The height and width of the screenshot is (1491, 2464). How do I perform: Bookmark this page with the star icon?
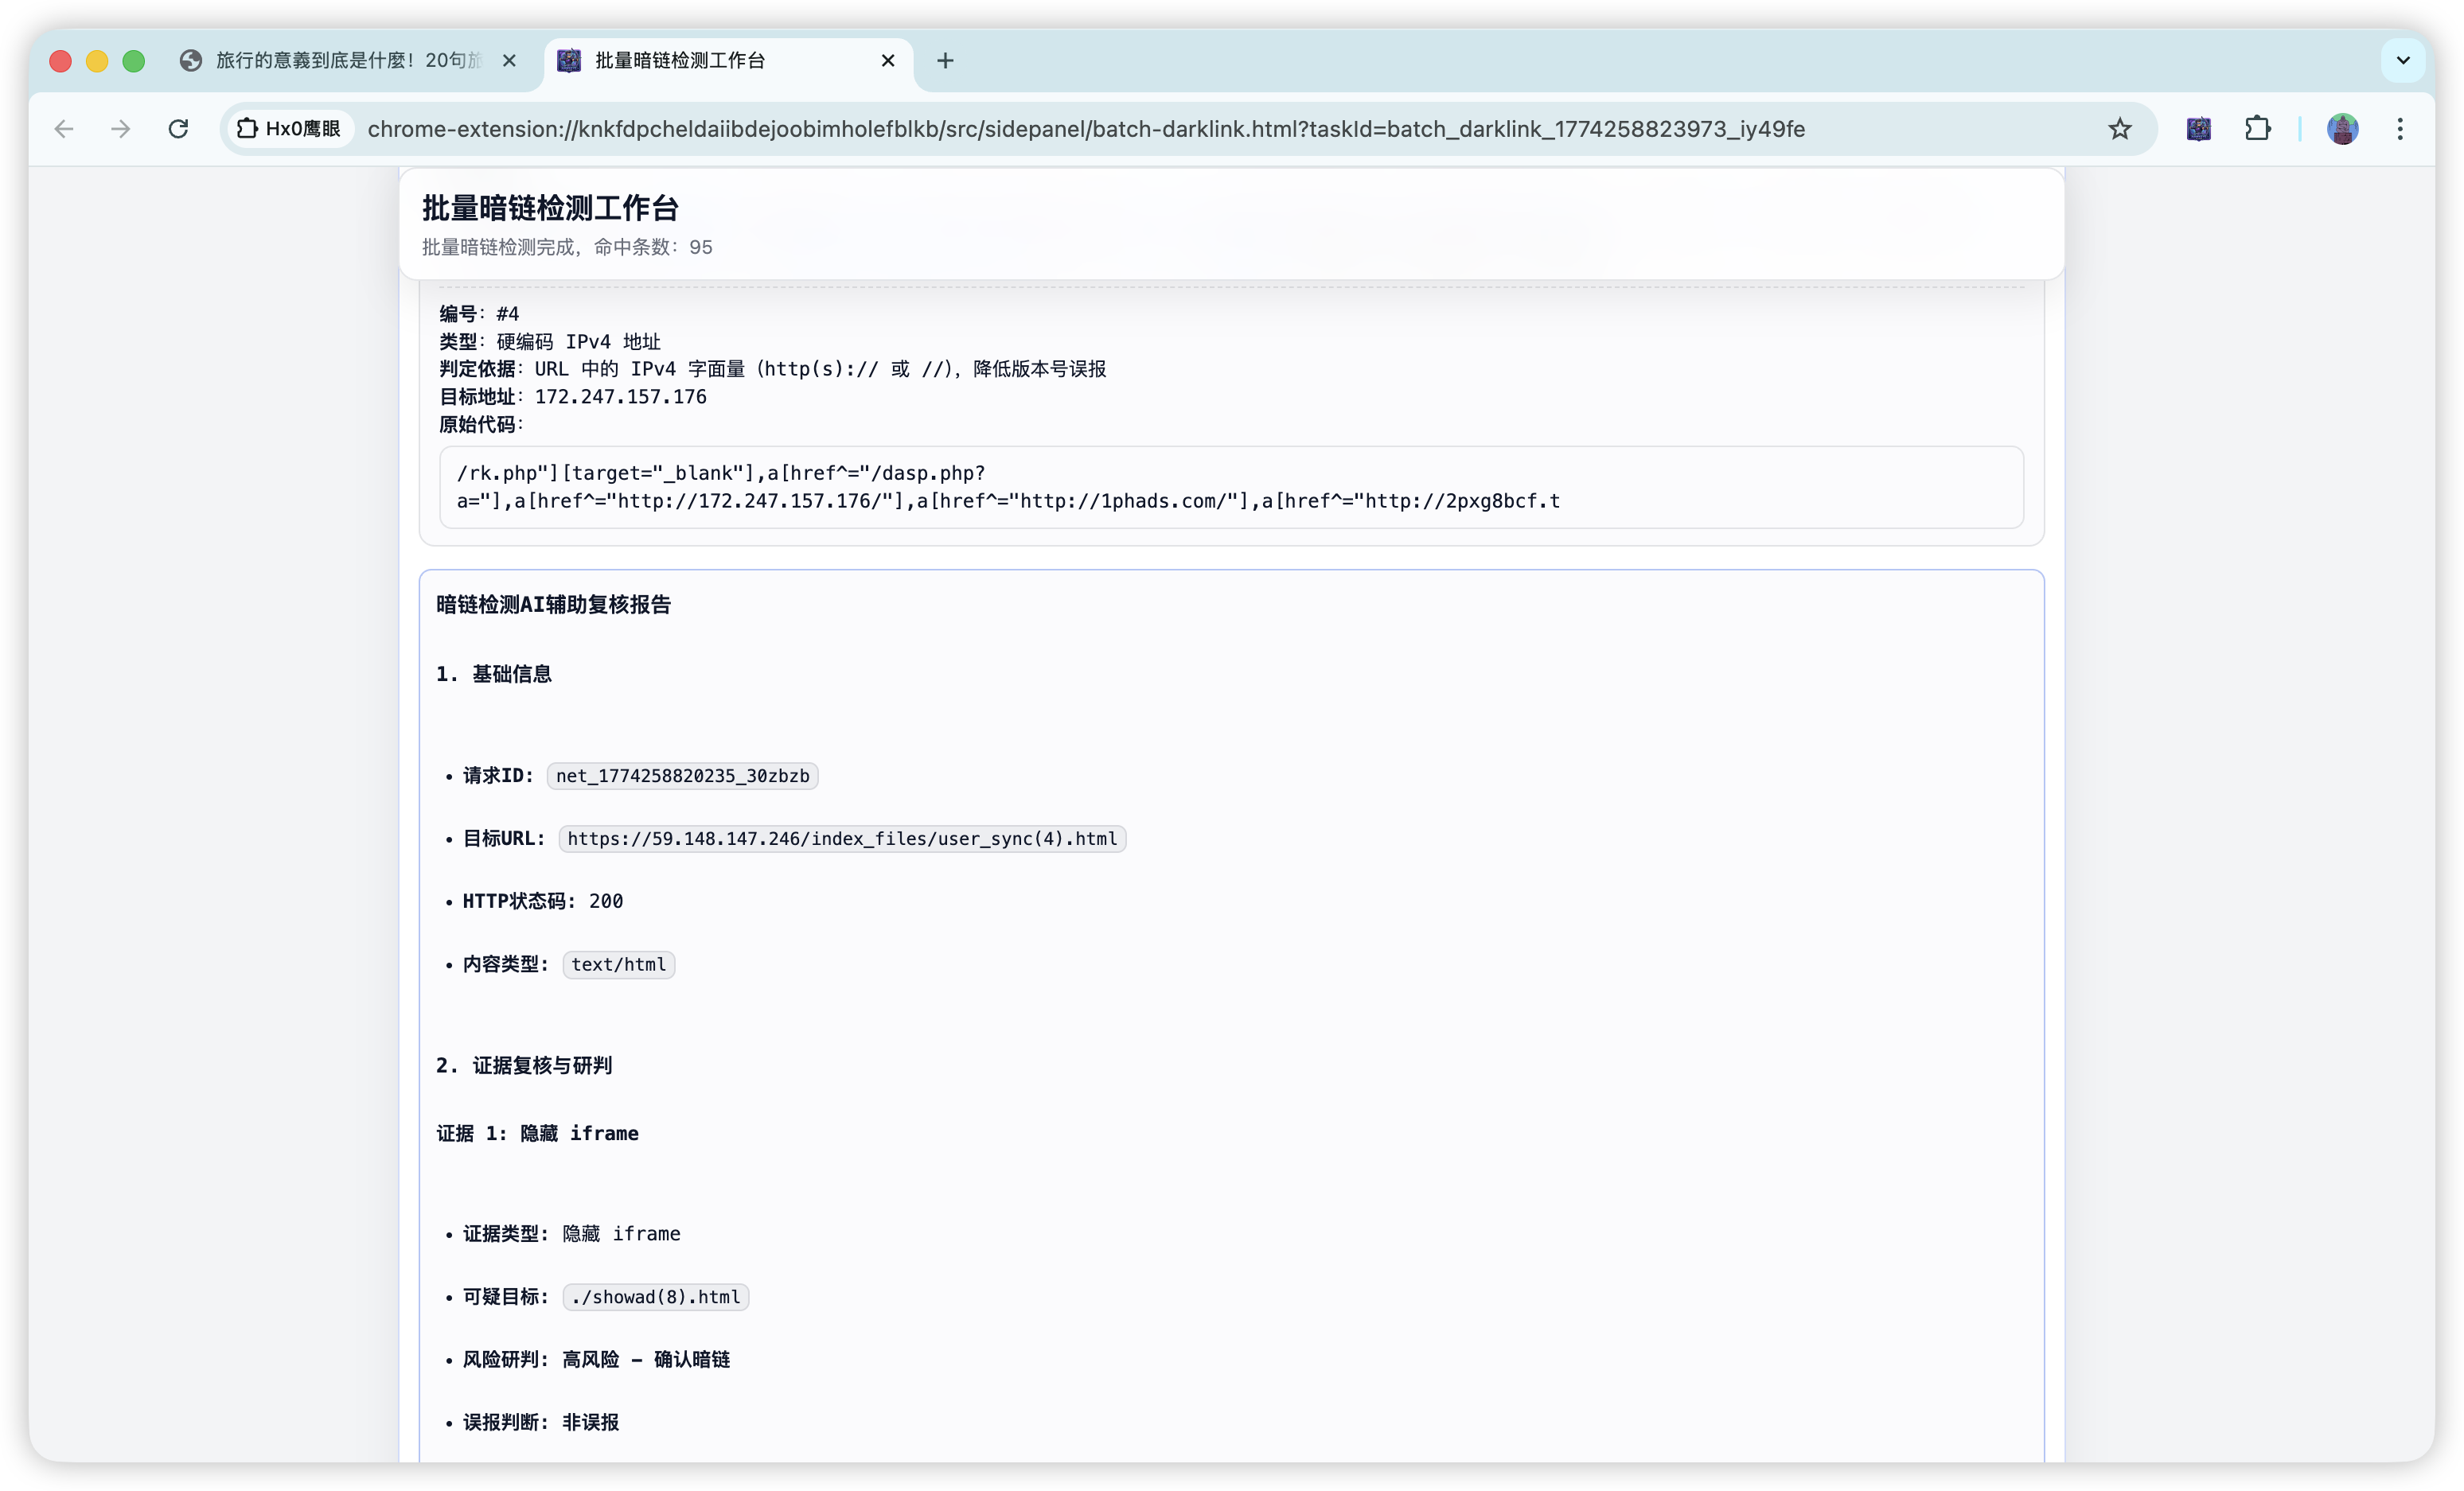tap(2119, 129)
